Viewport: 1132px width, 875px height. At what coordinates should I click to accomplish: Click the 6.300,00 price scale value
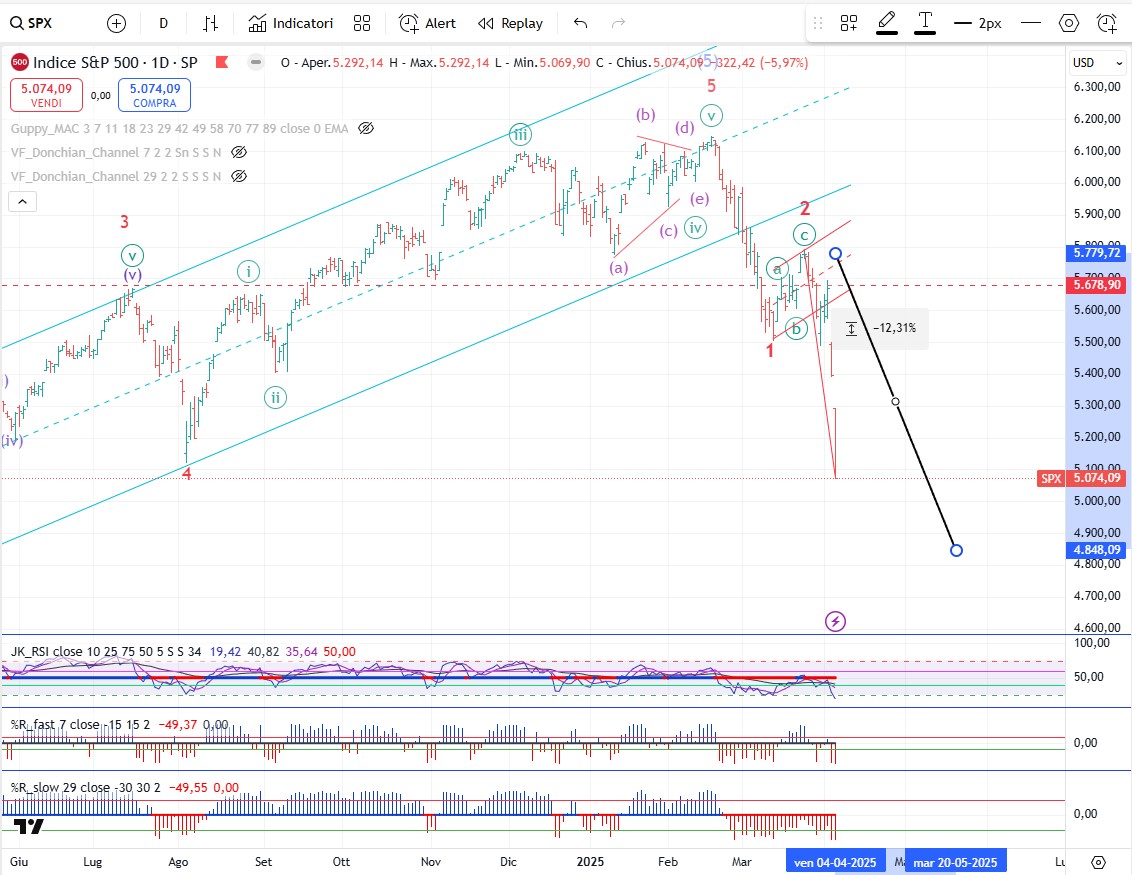point(1097,87)
